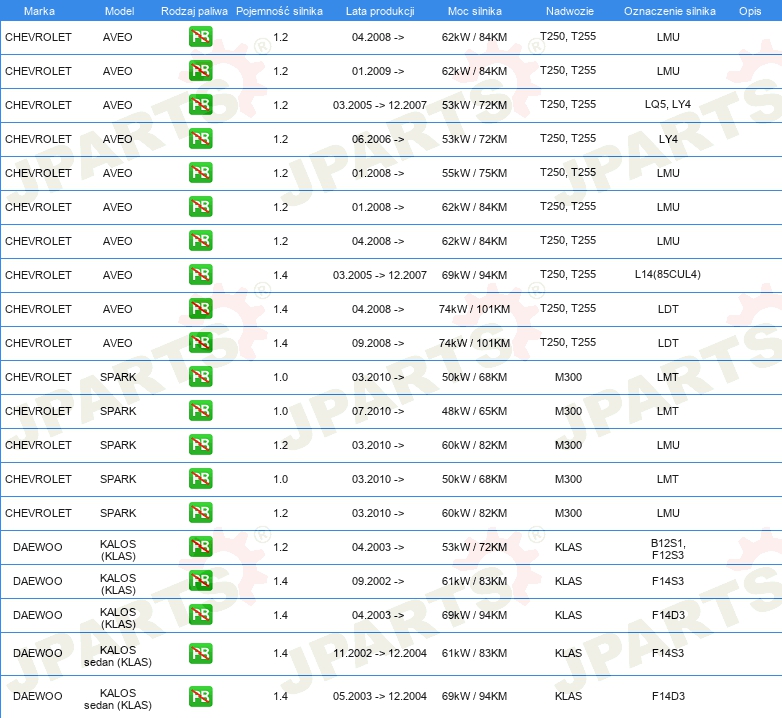Click fuel icon in SPARK 07.2010 row
The height and width of the screenshot is (718, 782).
click(x=200, y=411)
